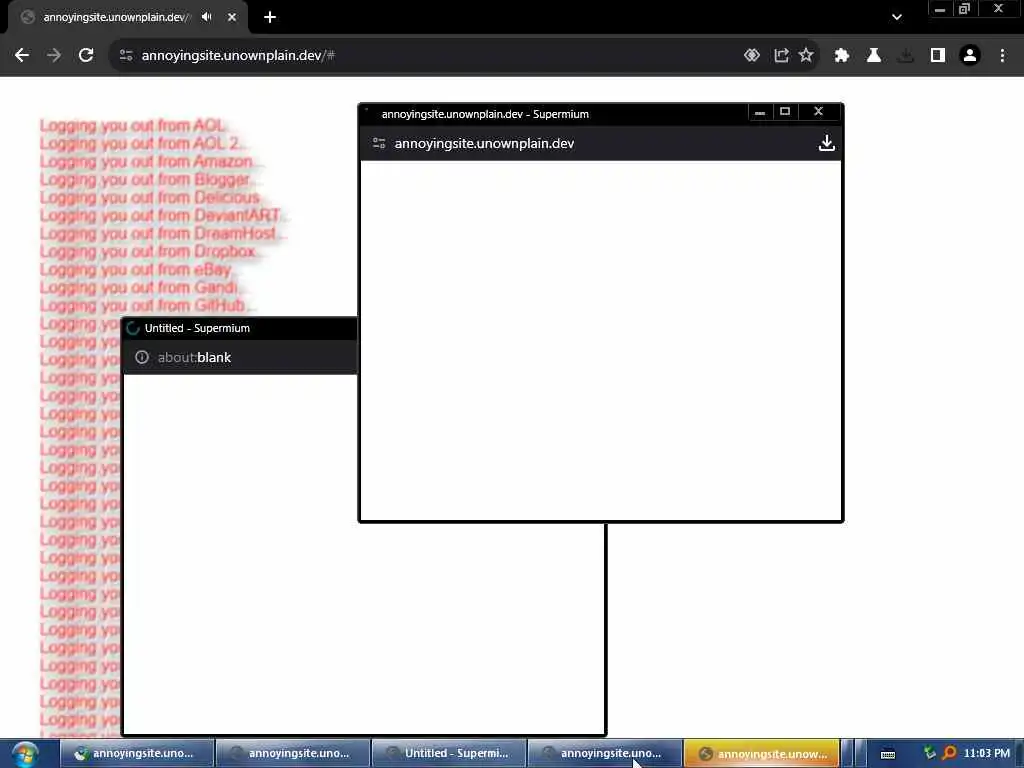The height and width of the screenshot is (768, 1024).
Task: Click 'Logging you out from eBay' text
Action: tap(136, 269)
